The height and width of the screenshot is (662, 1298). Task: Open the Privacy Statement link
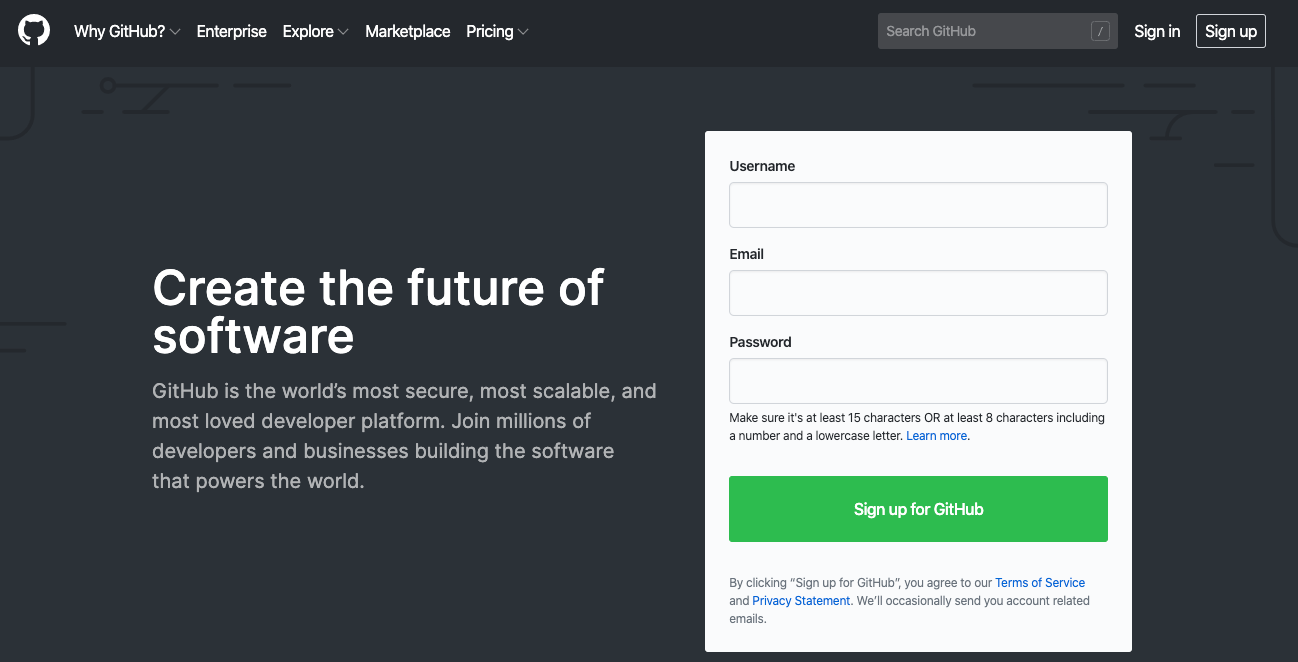coord(801,600)
